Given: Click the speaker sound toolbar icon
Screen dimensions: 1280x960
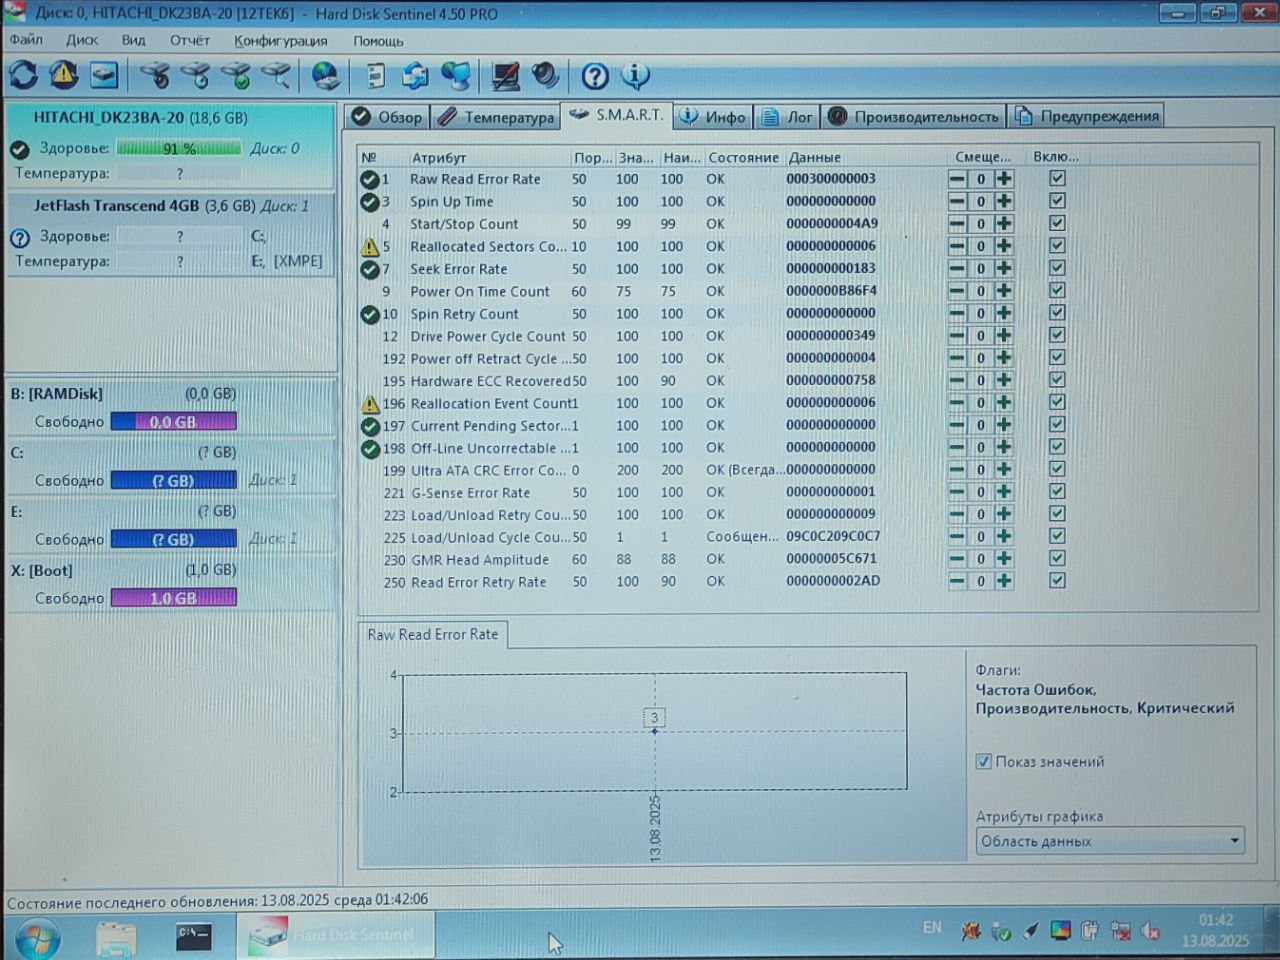Looking at the screenshot, I should point(545,76).
